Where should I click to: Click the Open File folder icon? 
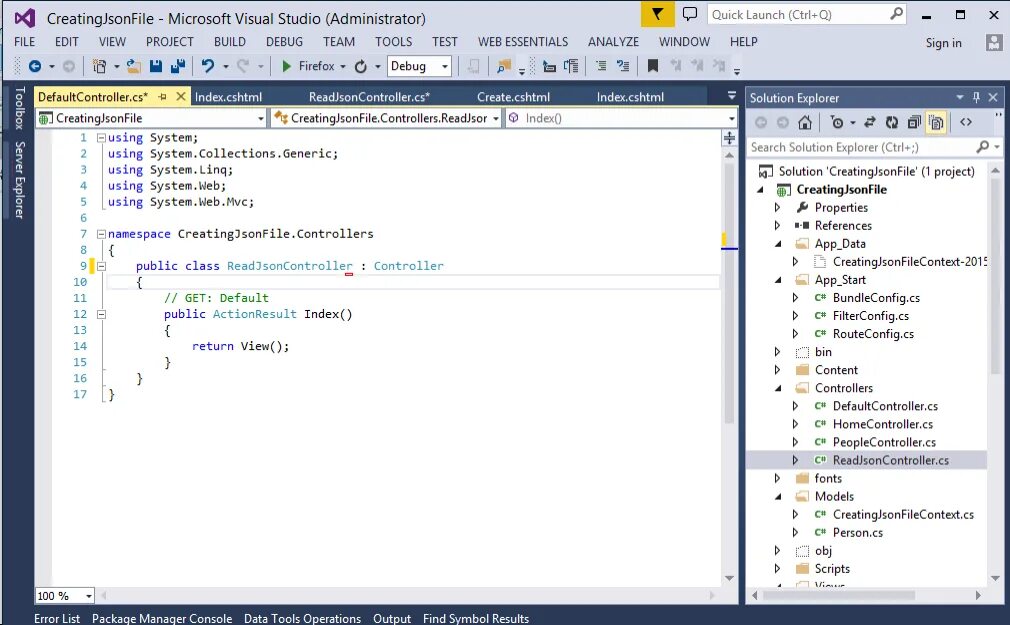(133, 66)
